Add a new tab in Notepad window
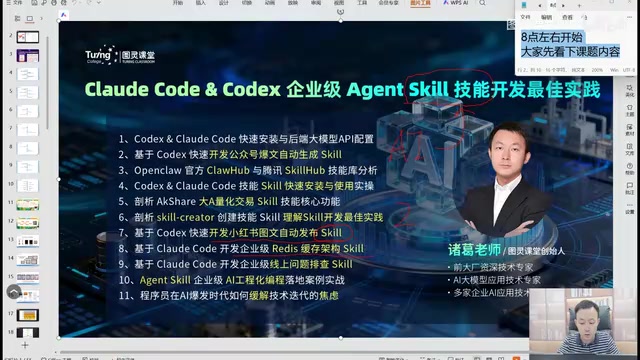 coord(579,5)
